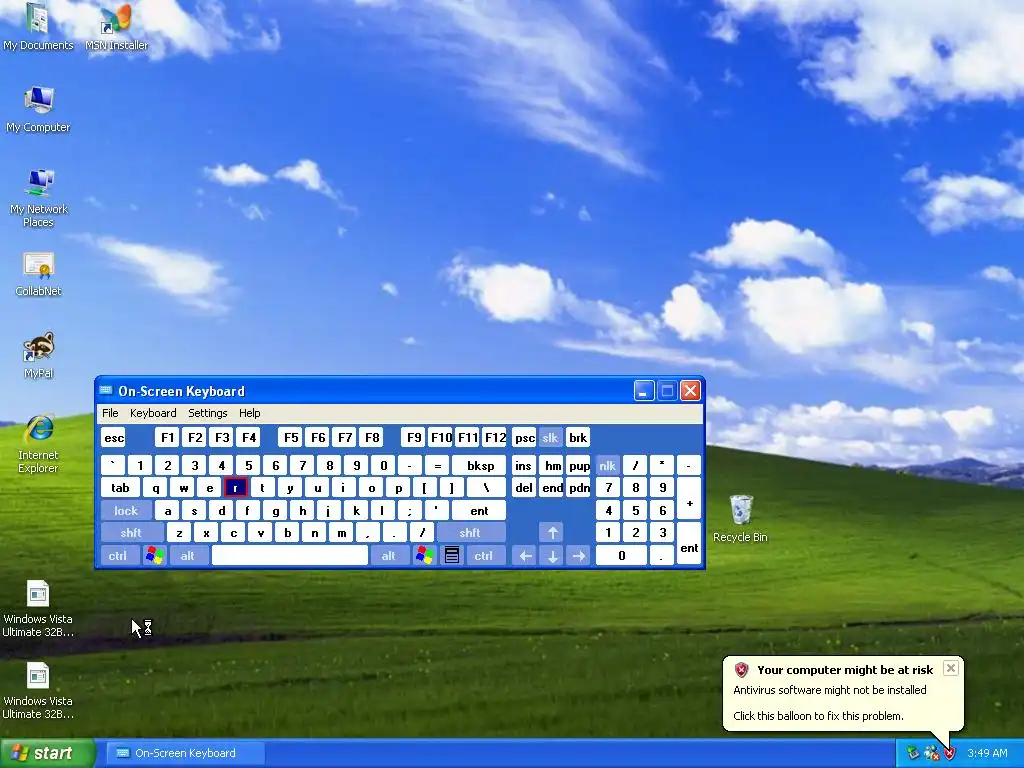Select the Recycle Bin icon
Image resolution: width=1024 pixels, height=768 pixels.
[x=740, y=519]
